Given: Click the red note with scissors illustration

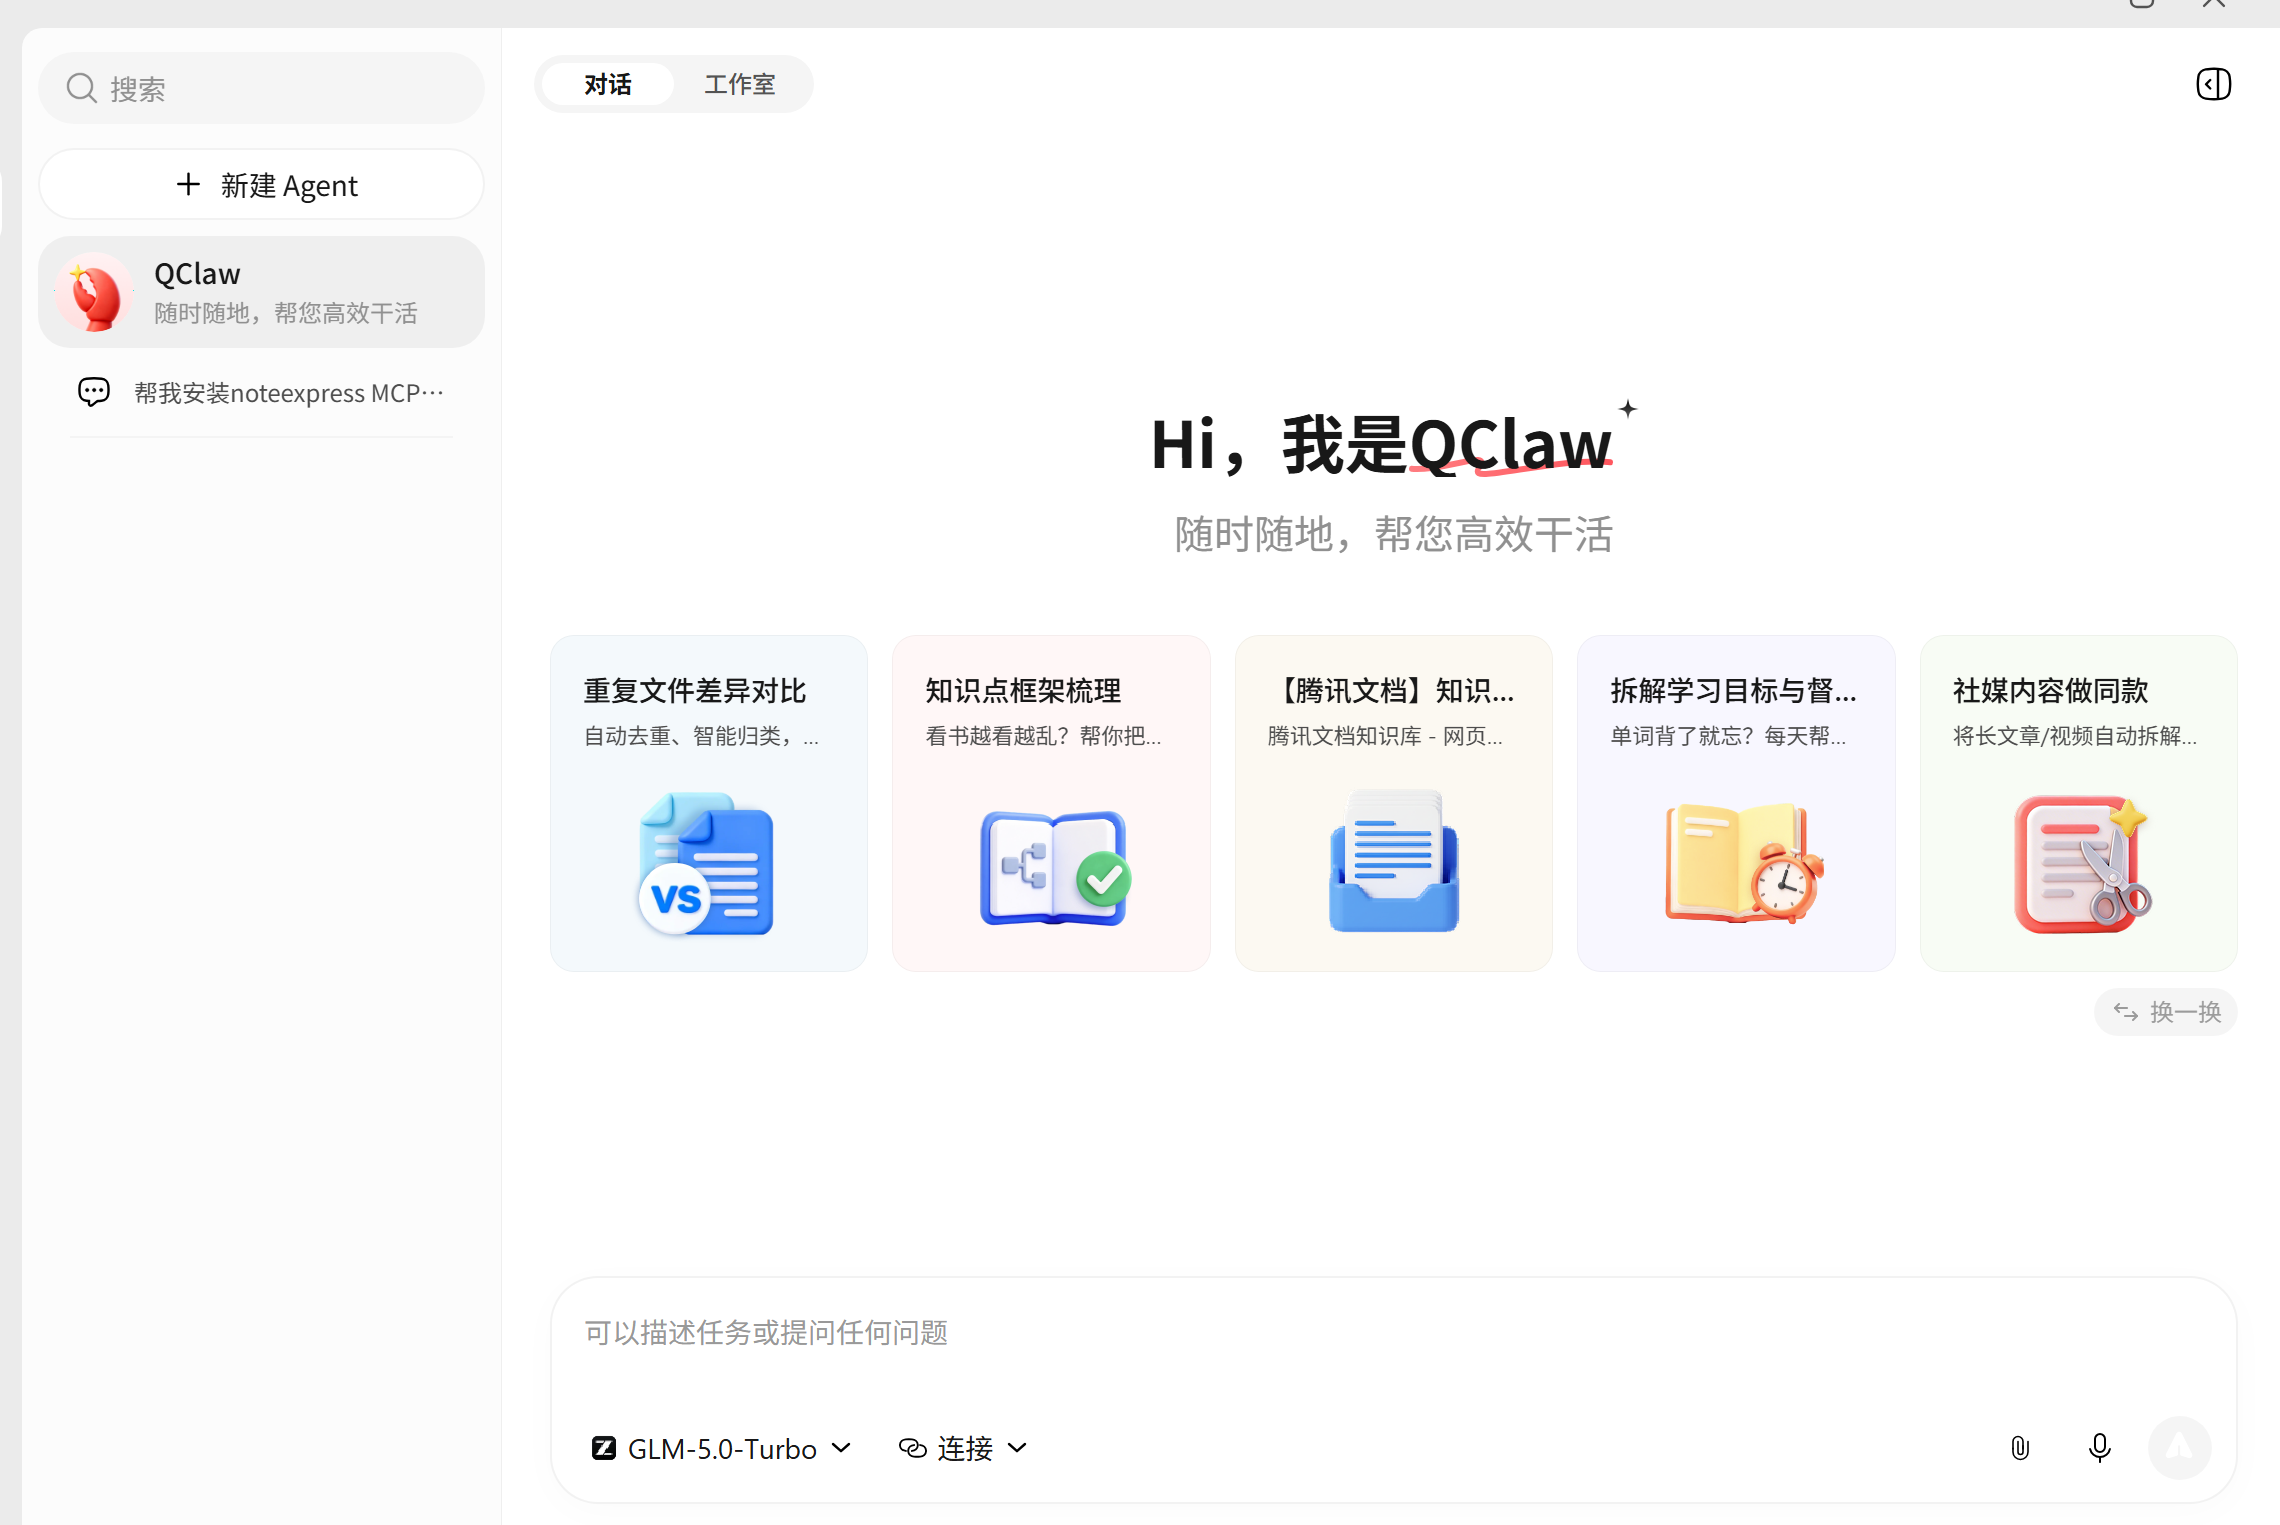Looking at the screenshot, I should [x=2082, y=865].
